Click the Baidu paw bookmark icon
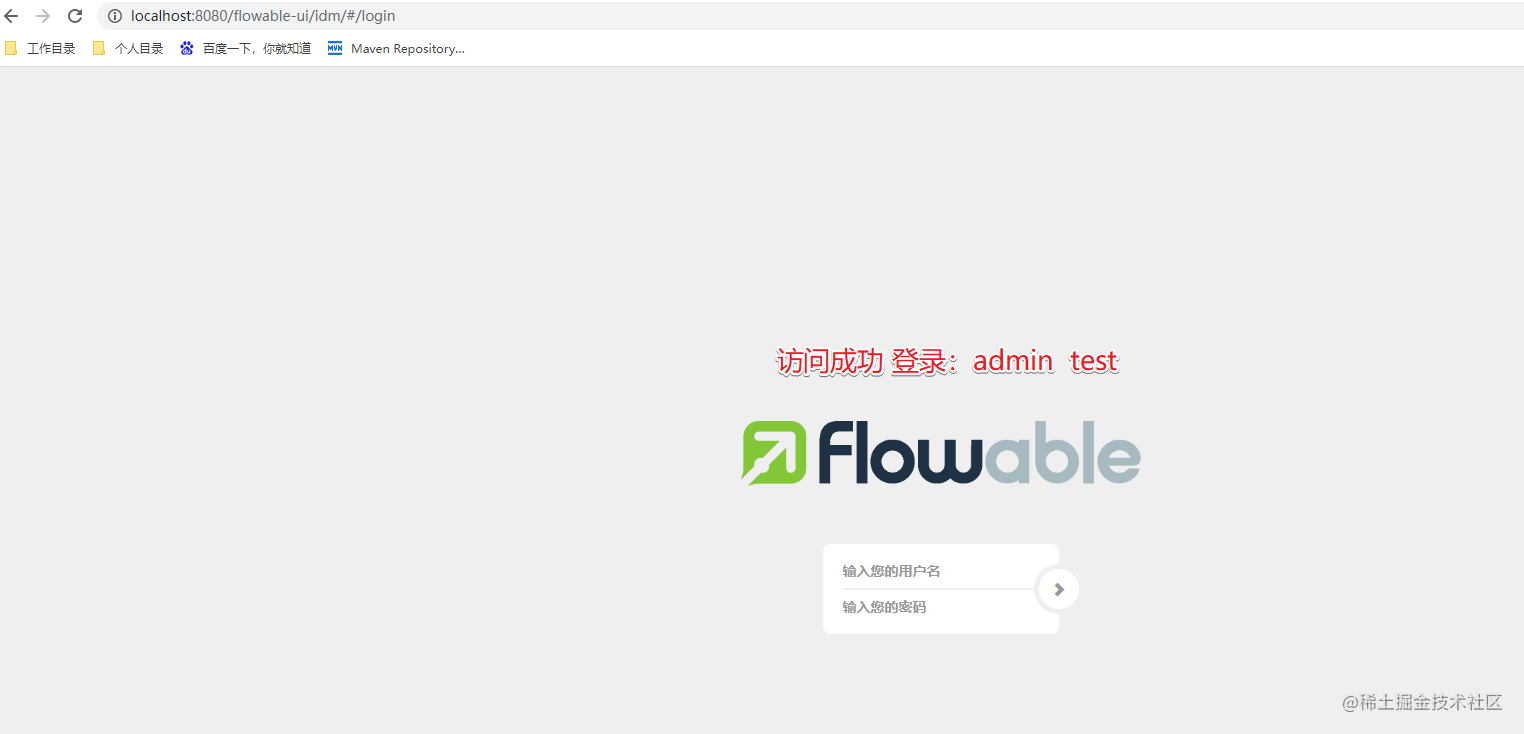The image size is (1524, 734). (x=187, y=48)
